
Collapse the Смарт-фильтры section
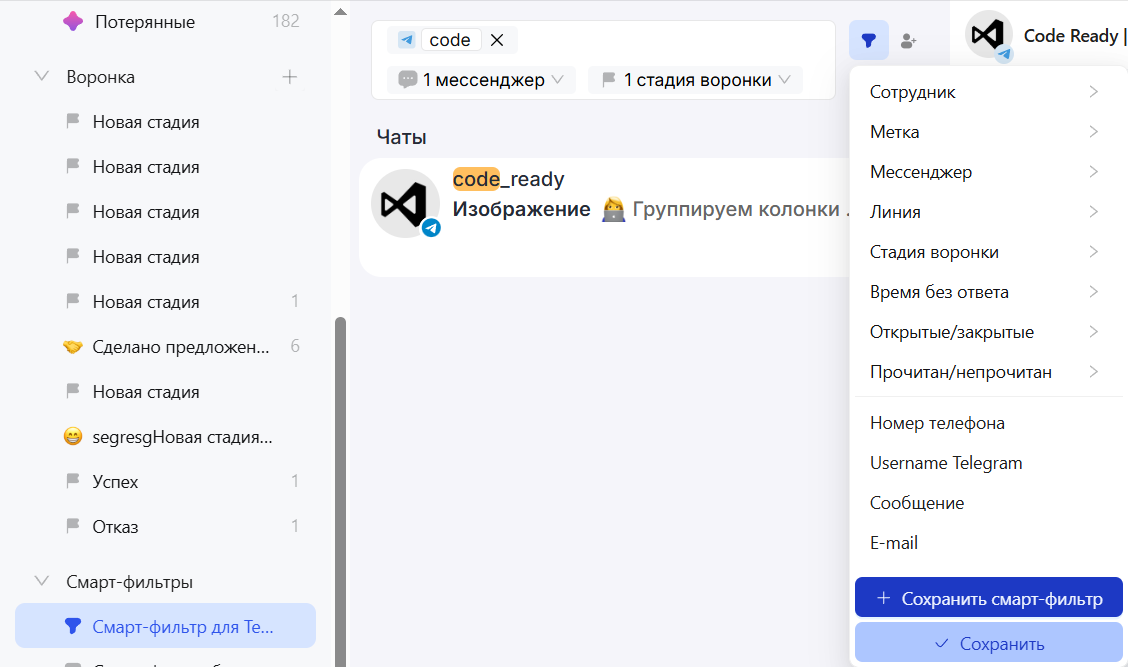[42, 582]
